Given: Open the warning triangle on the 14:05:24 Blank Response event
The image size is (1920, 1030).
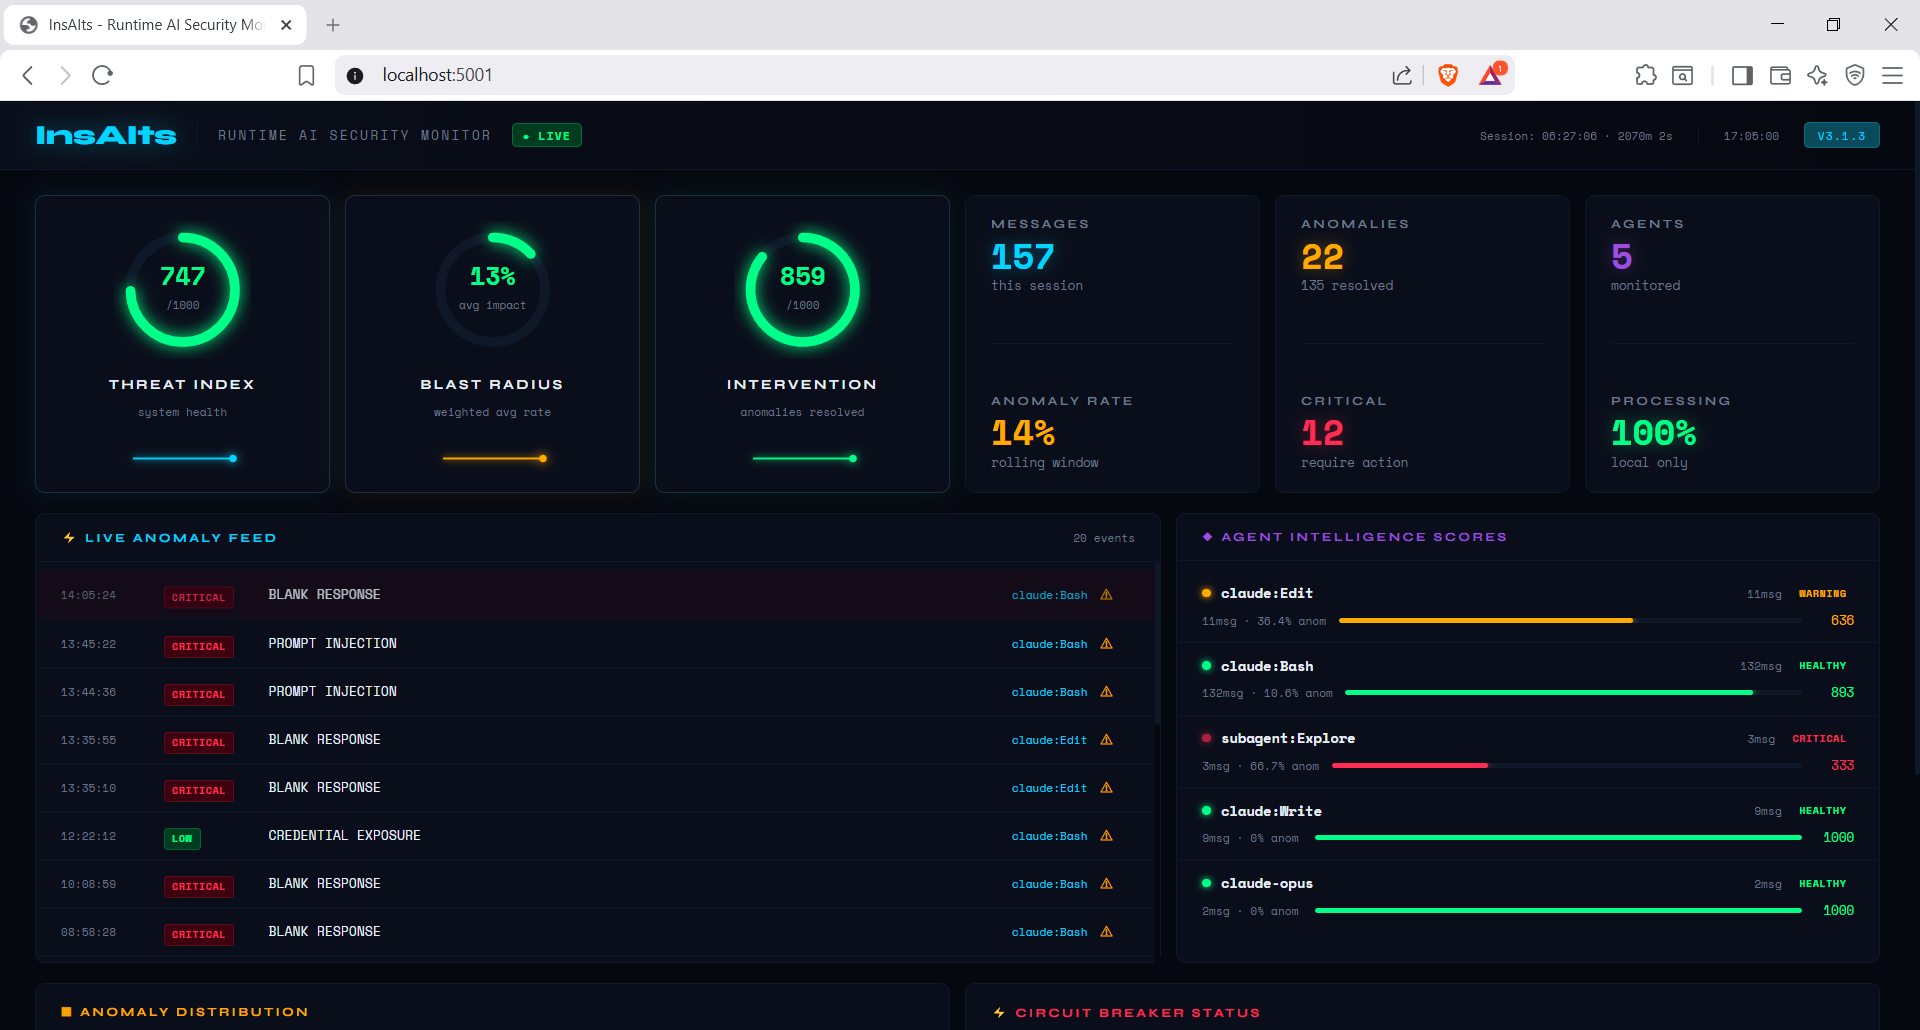Looking at the screenshot, I should 1106,594.
